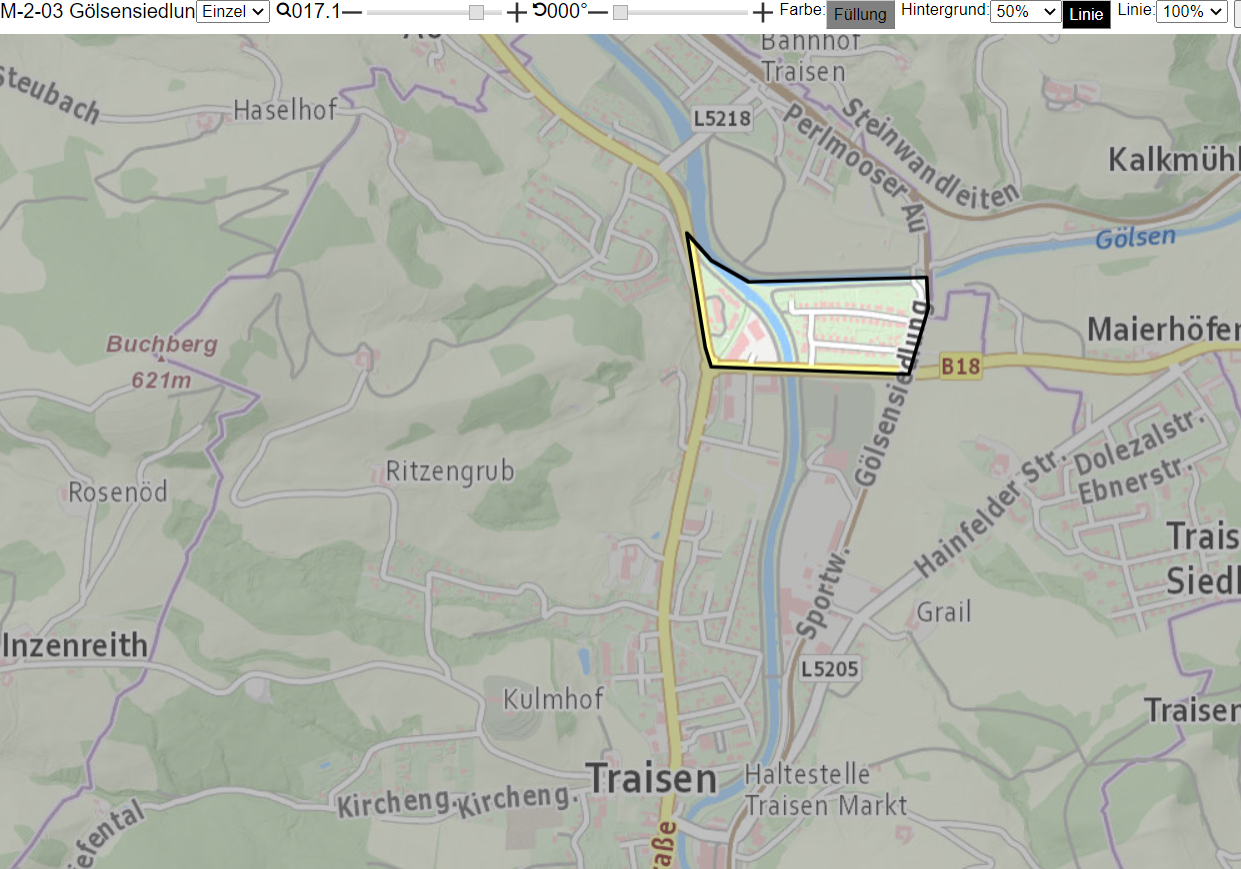
Task: Click the magnifier zoom icon
Action: 284,11
